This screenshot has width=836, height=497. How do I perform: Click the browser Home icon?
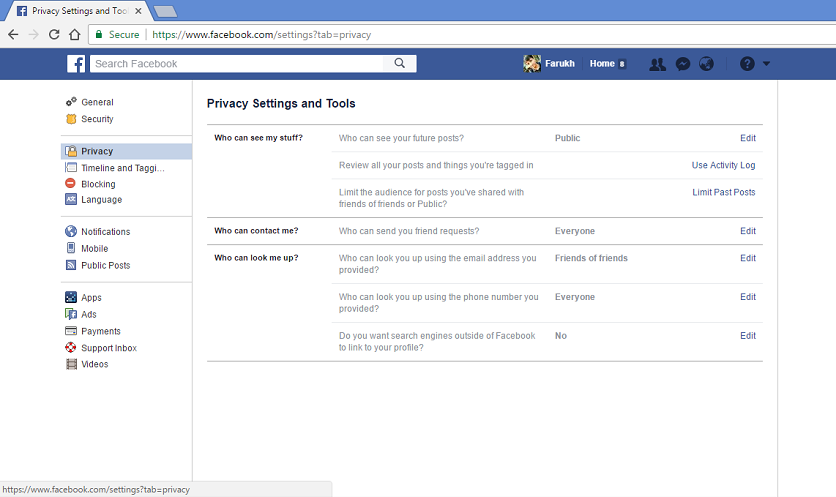[x=75, y=35]
